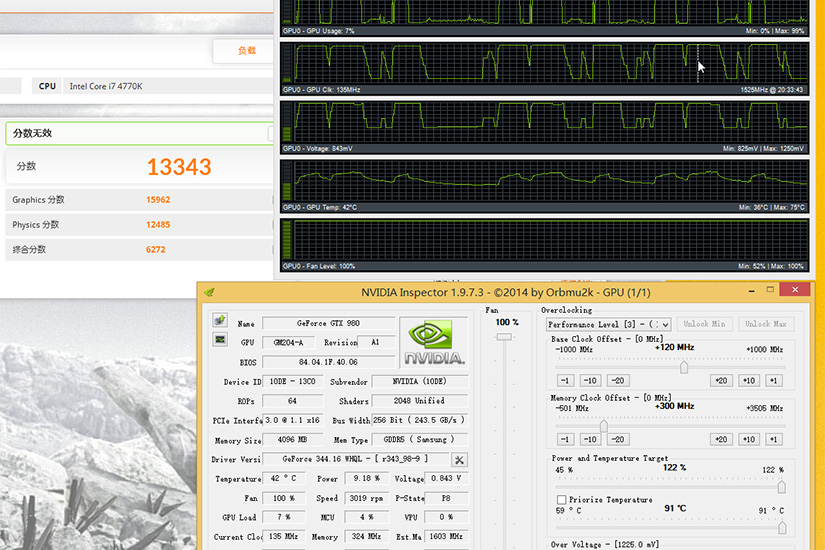
Task: Click the Shaders field 2048 Unified
Action: pyautogui.click(x=419, y=401)
